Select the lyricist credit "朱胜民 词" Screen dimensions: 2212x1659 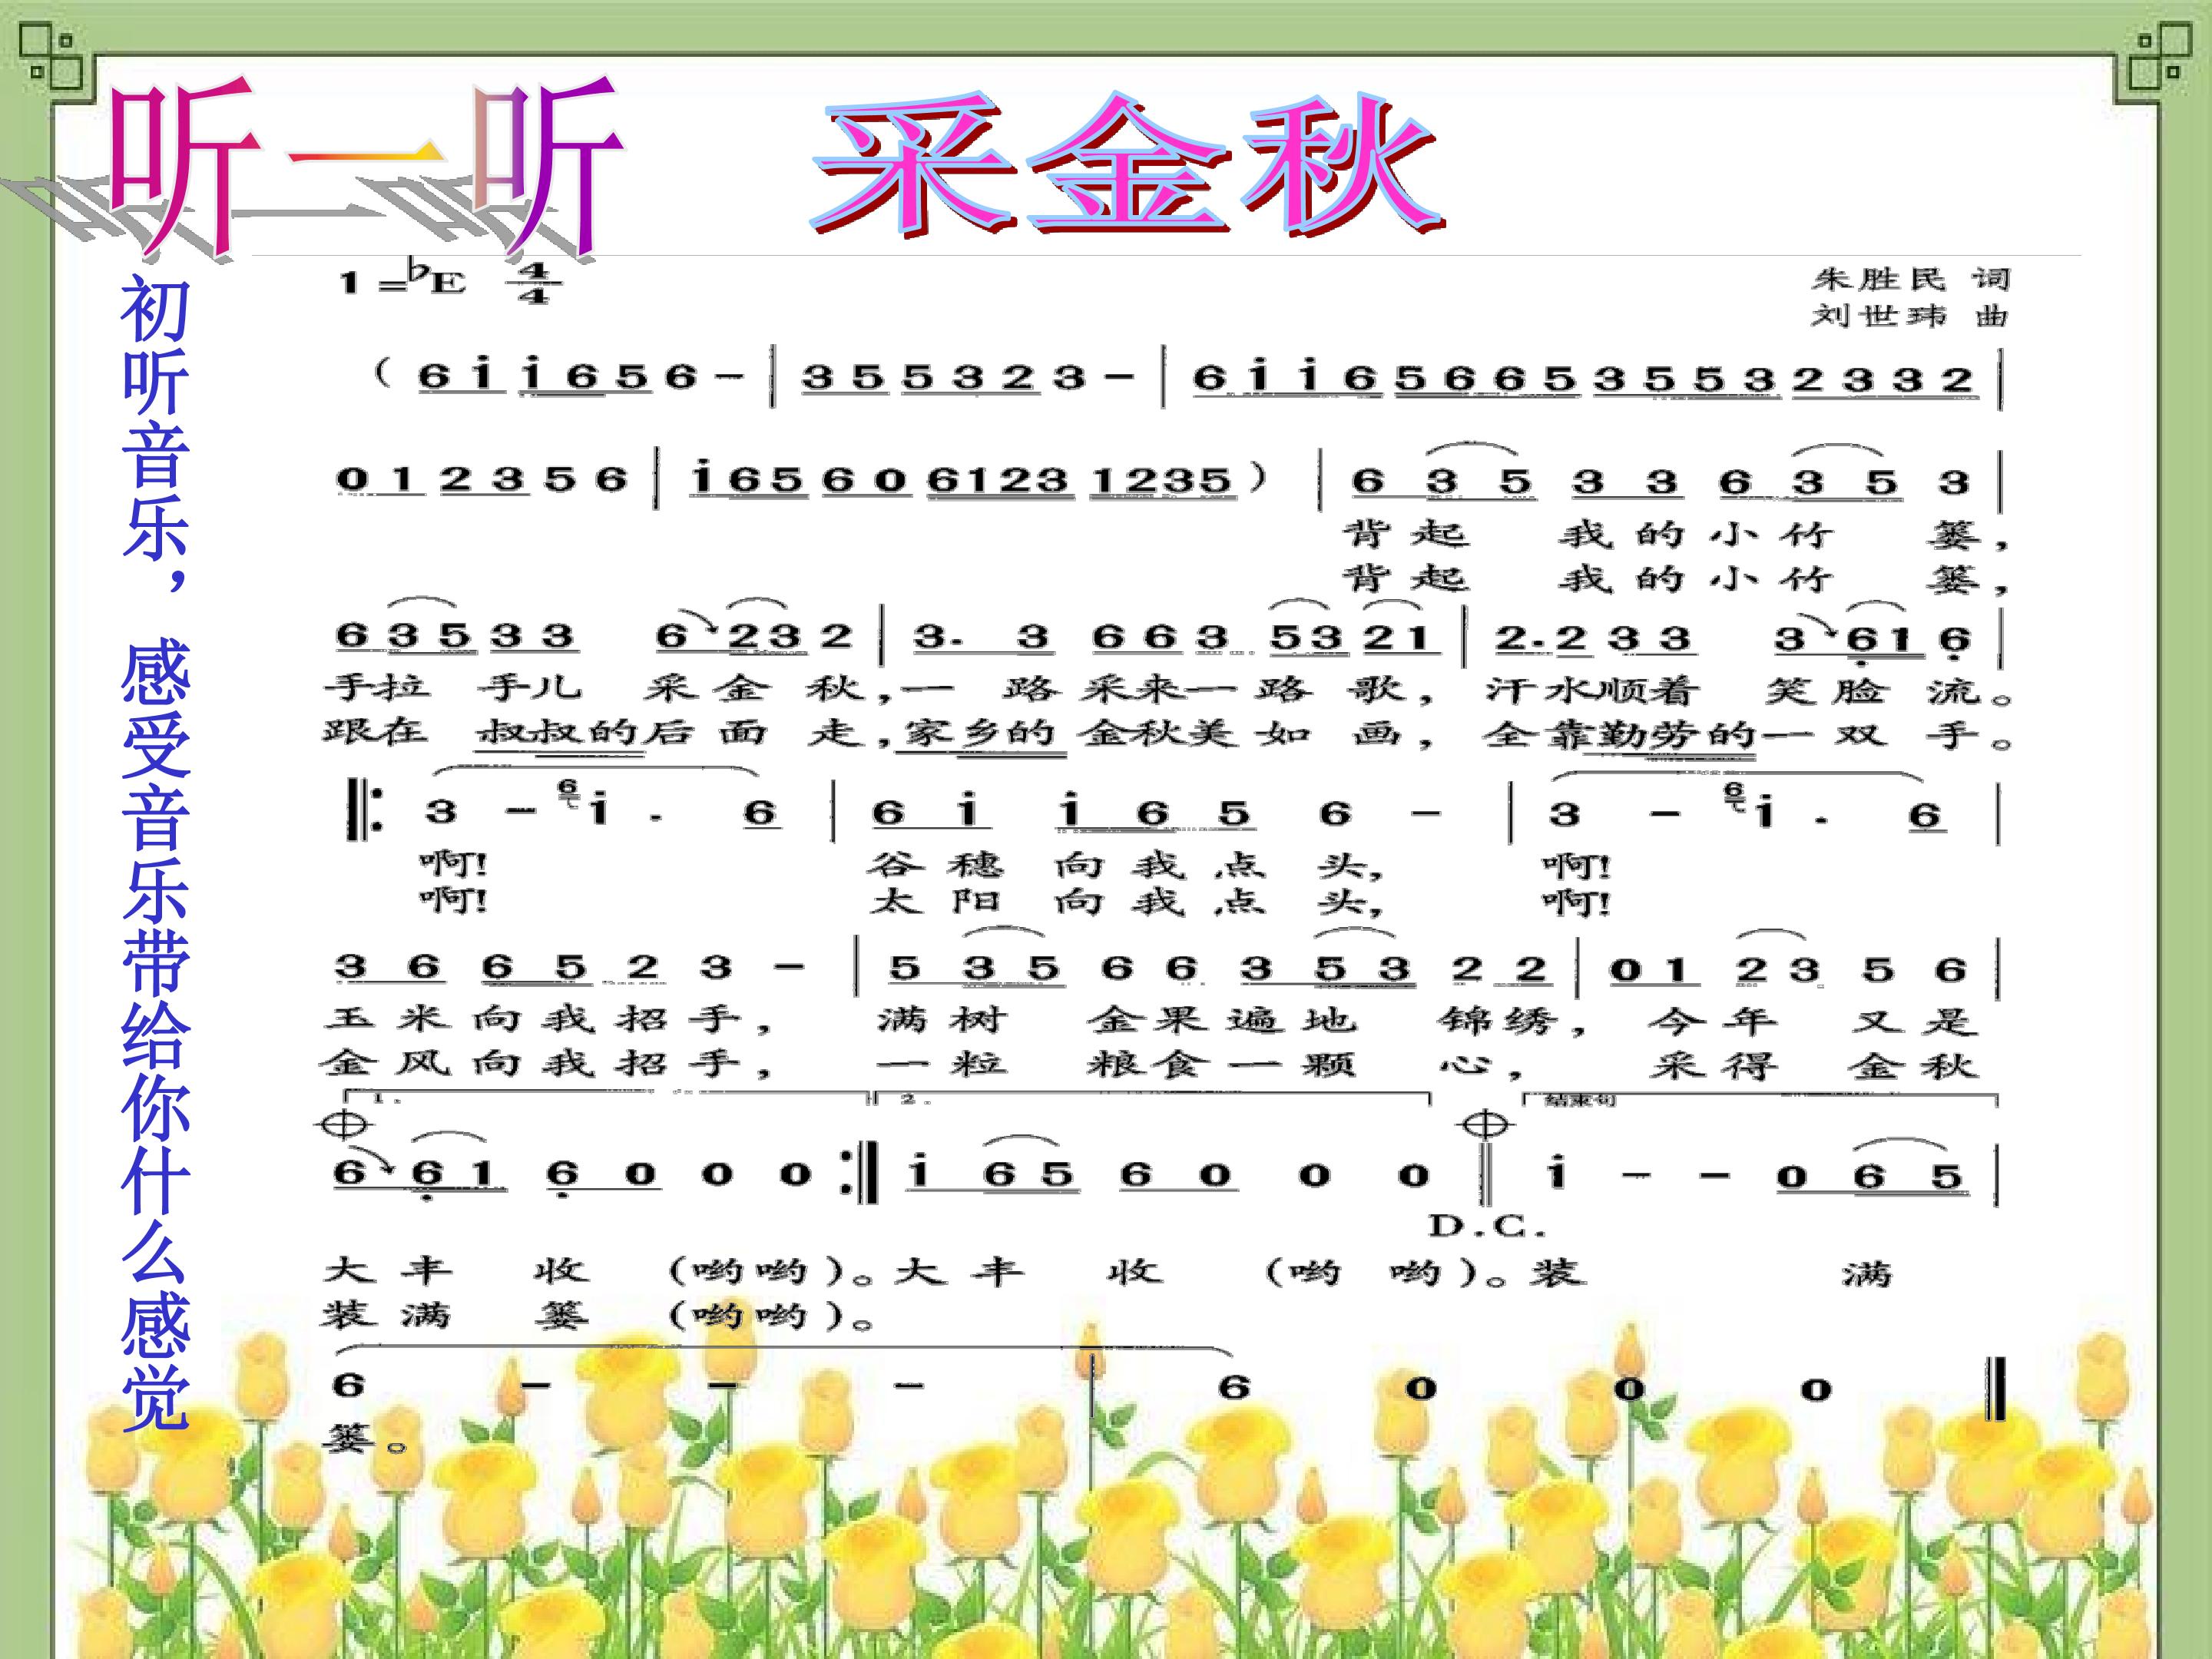pos(1910,279)
